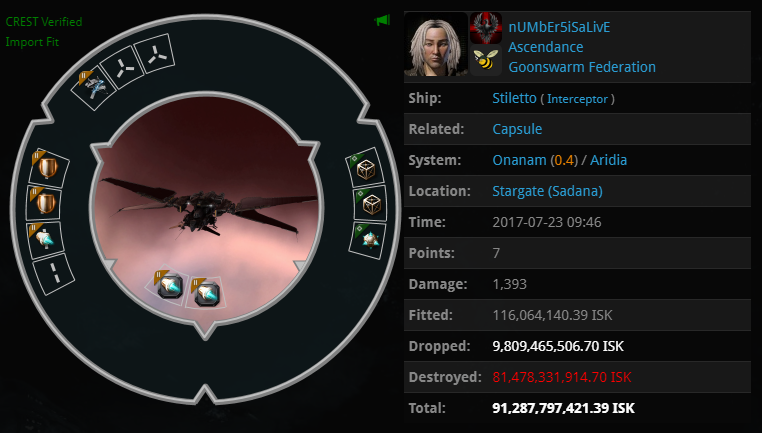This screenshot has width=762, height=433.
Task: Click the Ascendance red corporation logo
Action: tap(486, 28)
